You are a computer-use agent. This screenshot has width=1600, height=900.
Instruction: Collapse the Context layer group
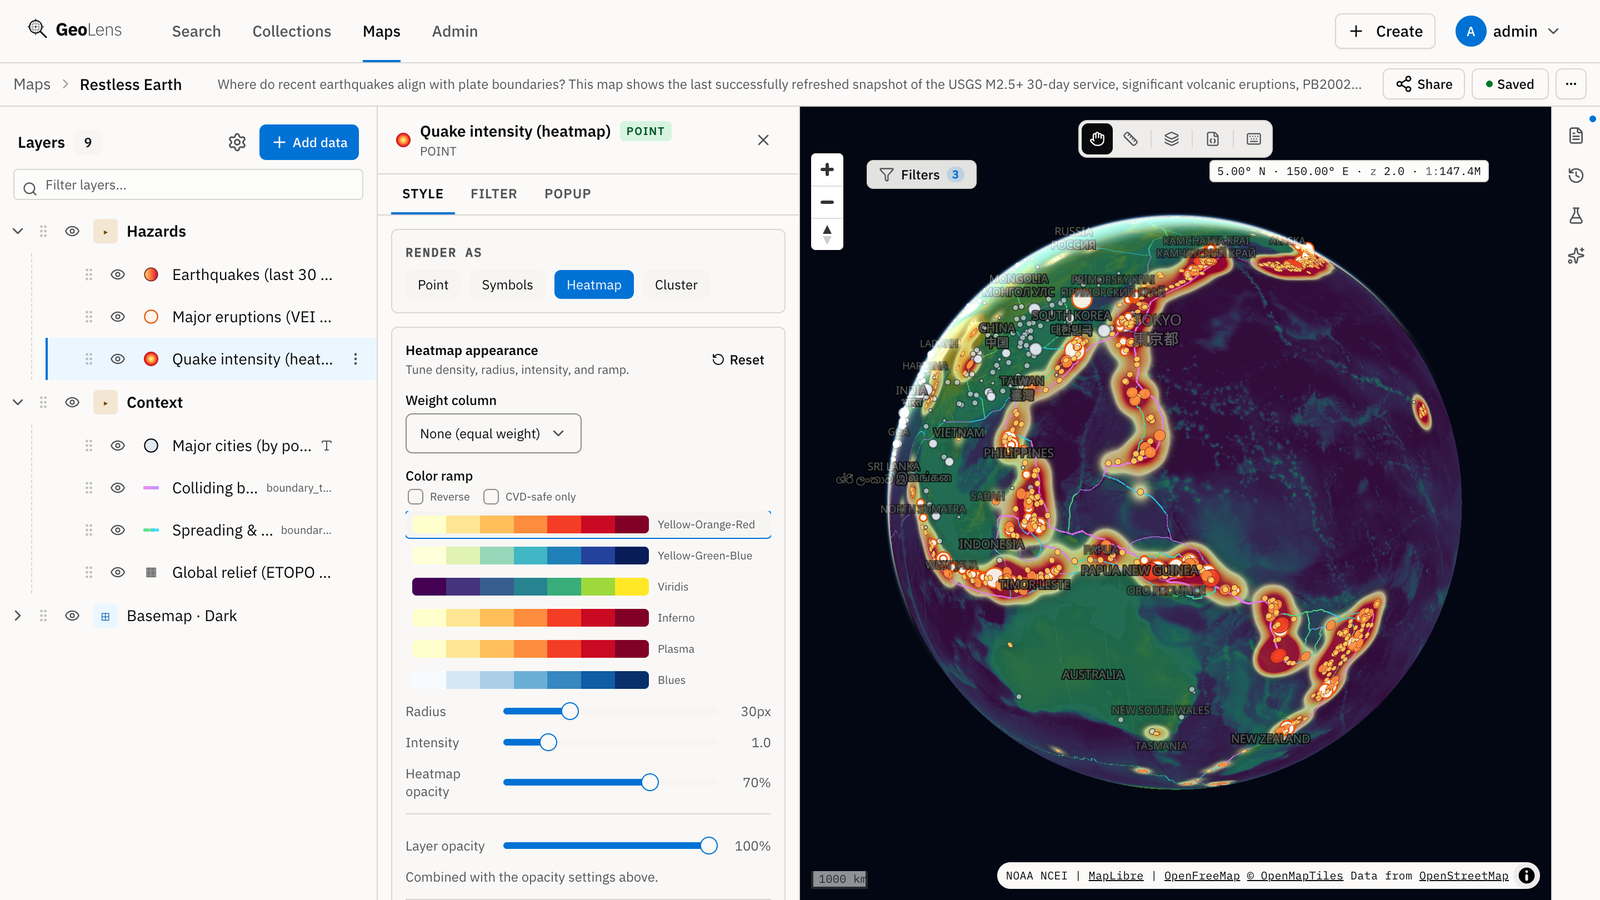[x=18, y=403]
